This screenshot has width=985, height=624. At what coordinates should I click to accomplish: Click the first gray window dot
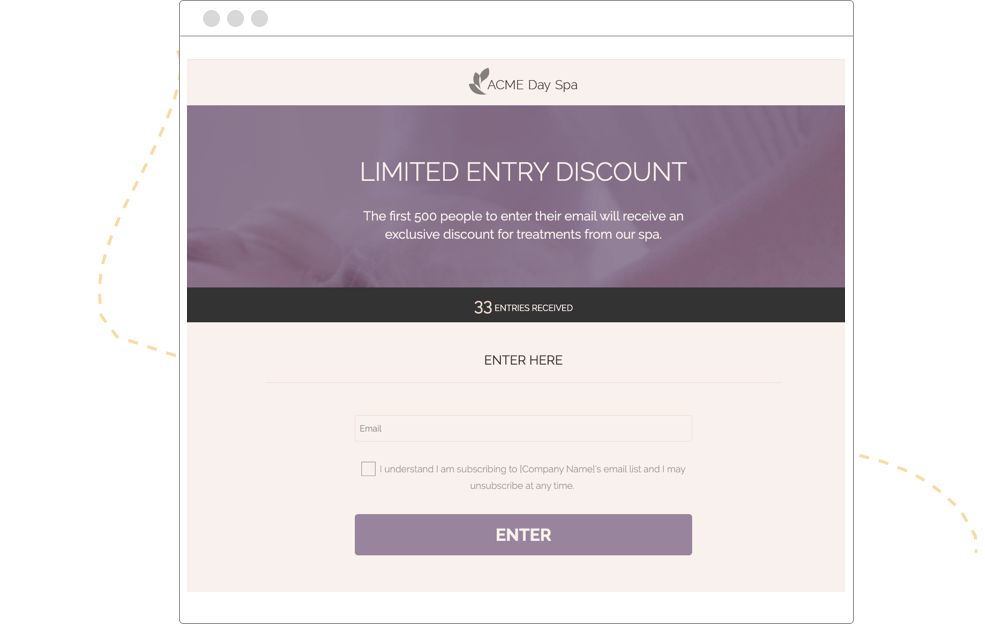coord(212,19)
